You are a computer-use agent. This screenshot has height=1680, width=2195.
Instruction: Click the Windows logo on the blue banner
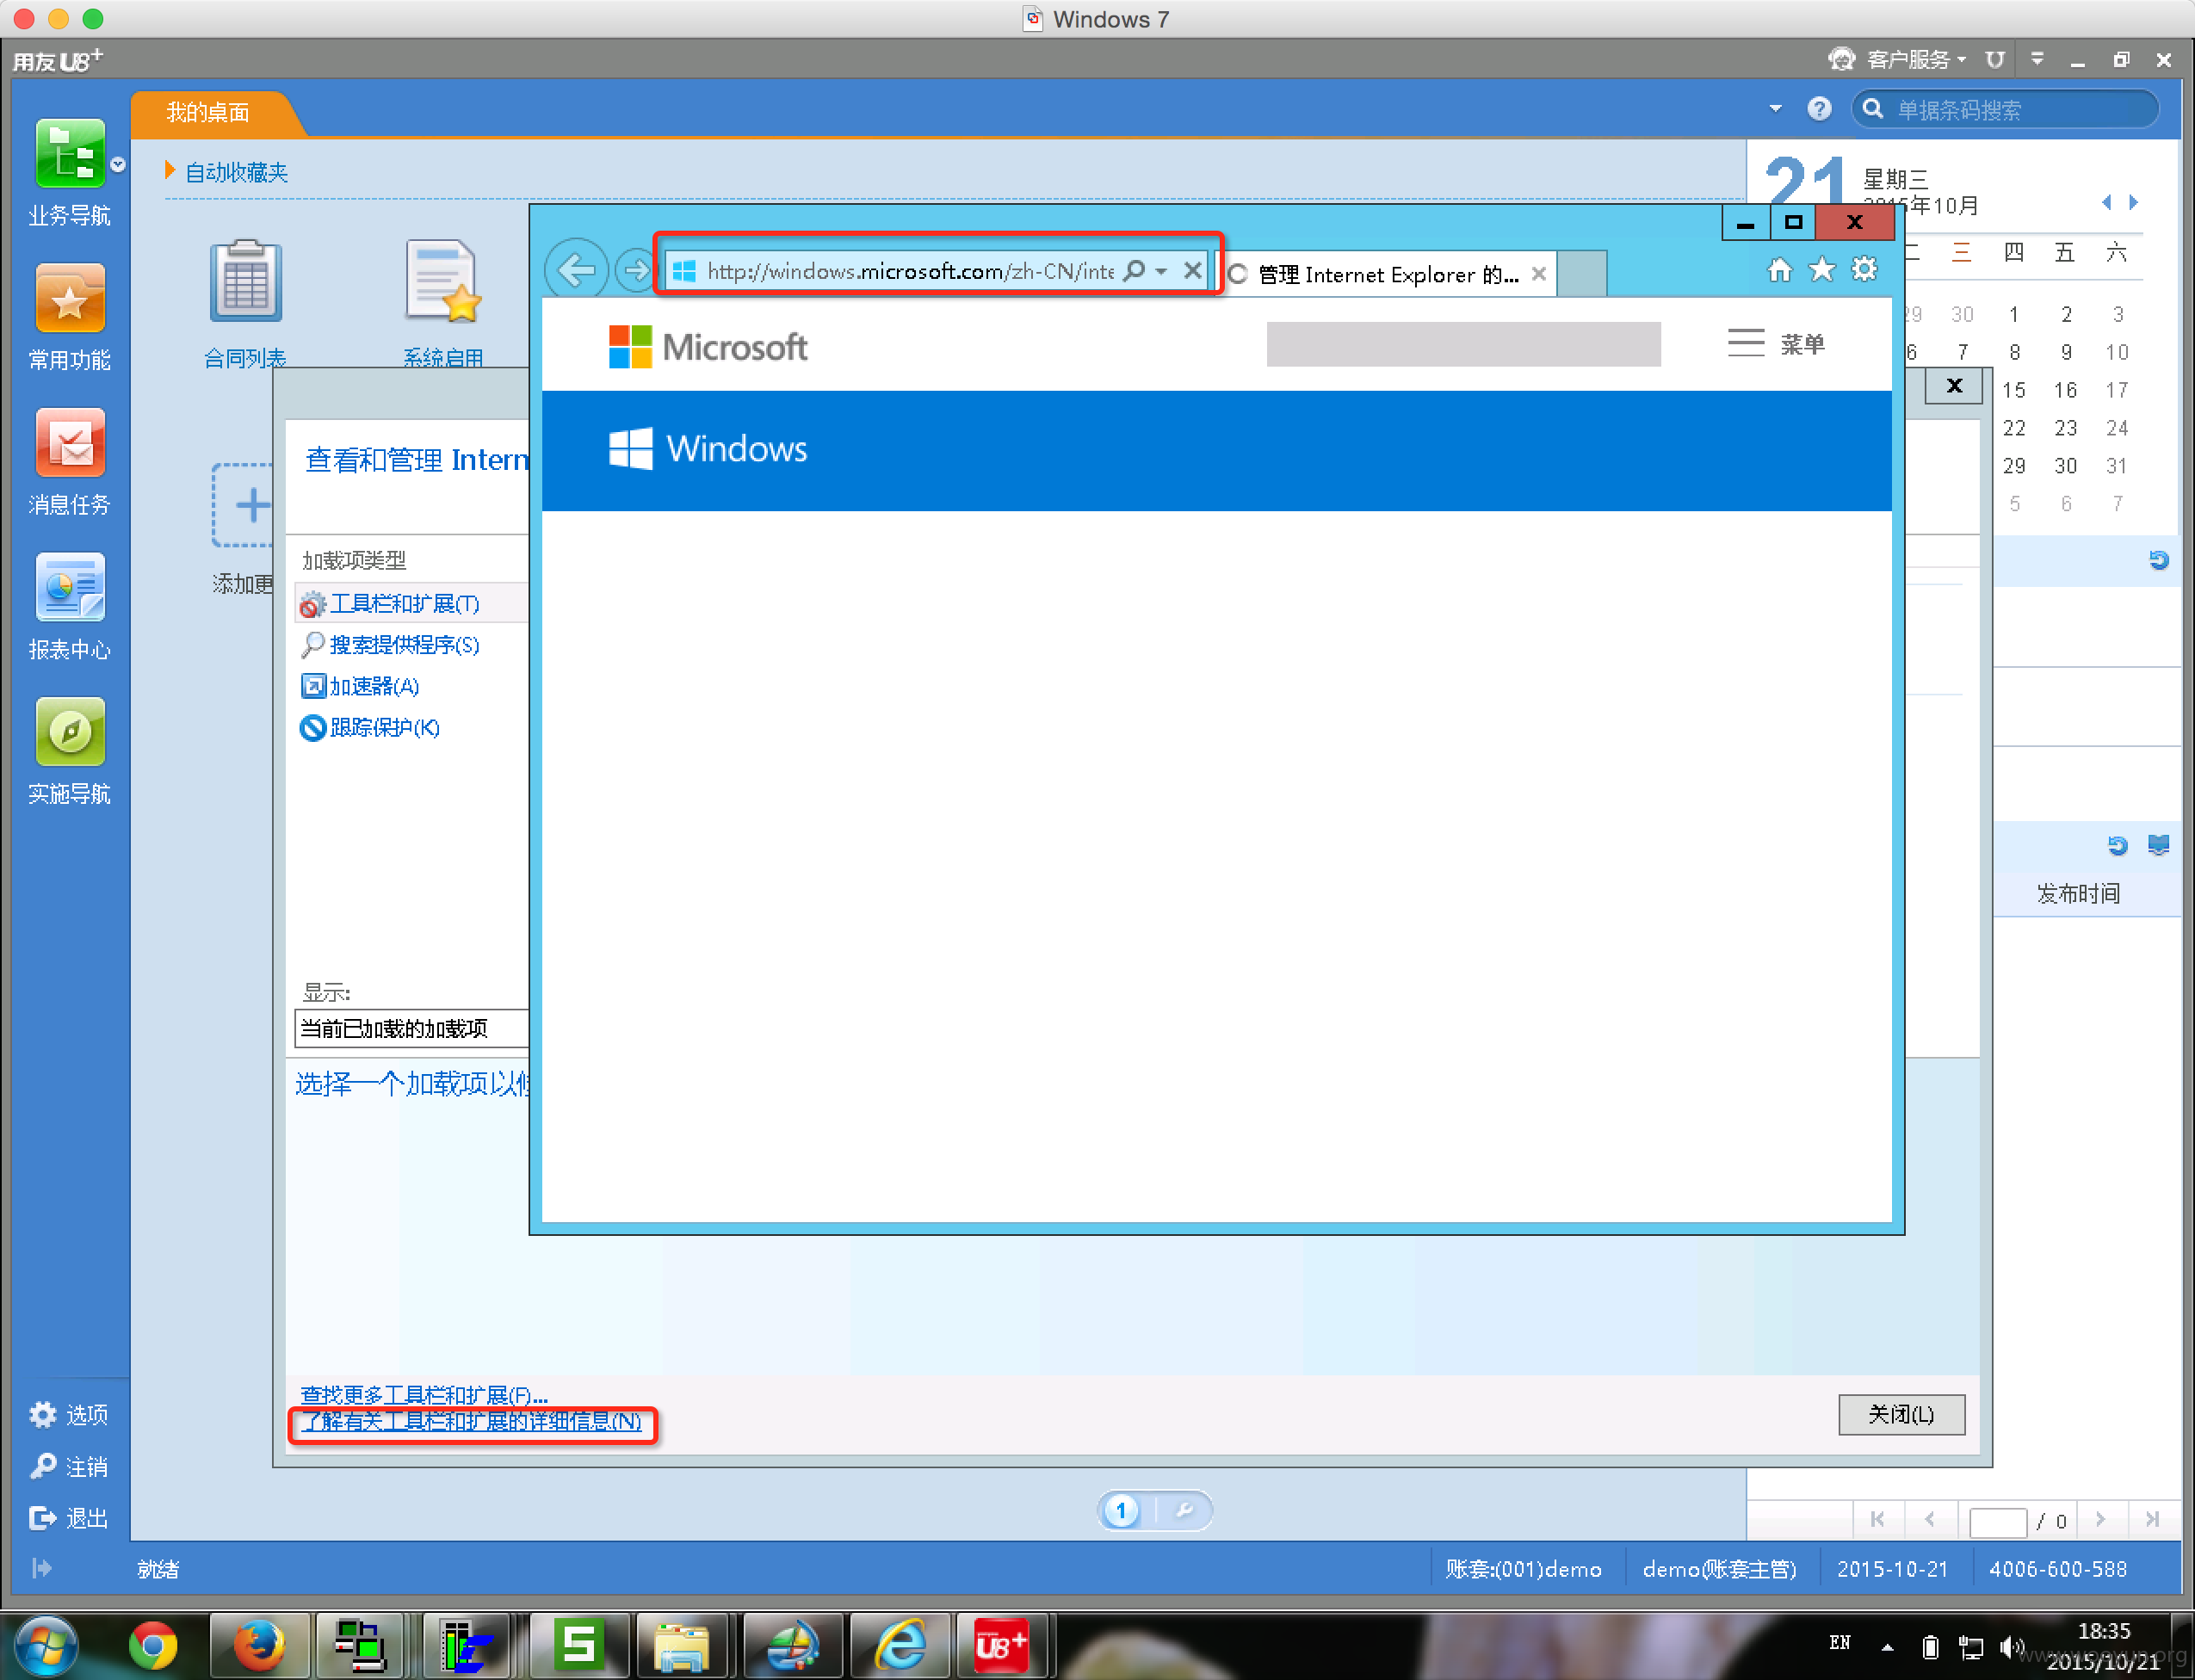pyautogui.click(x=708, y=449)
